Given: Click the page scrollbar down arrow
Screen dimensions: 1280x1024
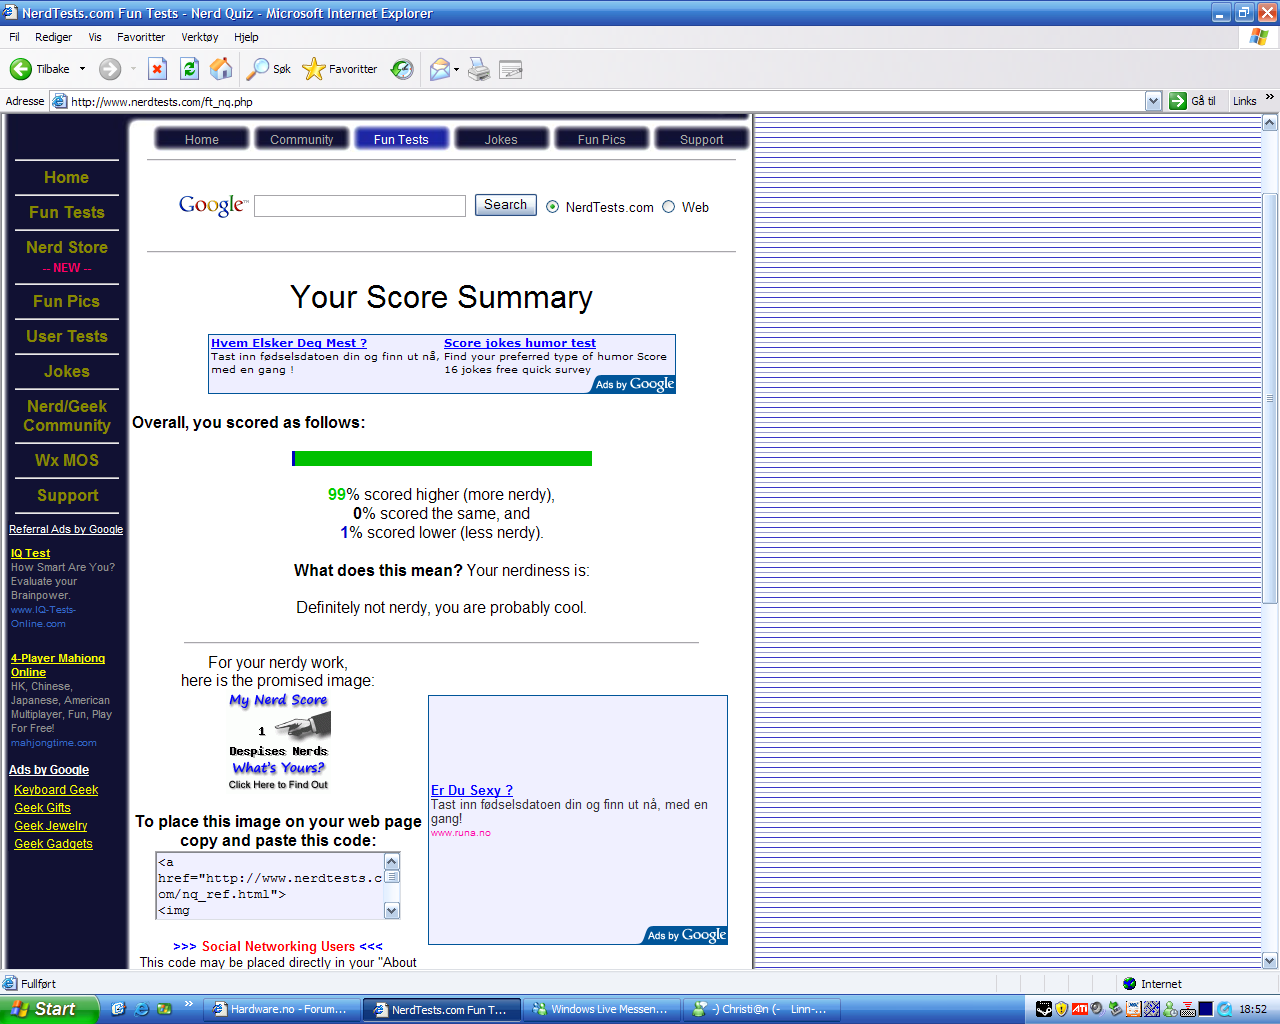Looking at the screenshot, I should [x=1270, y=961].
